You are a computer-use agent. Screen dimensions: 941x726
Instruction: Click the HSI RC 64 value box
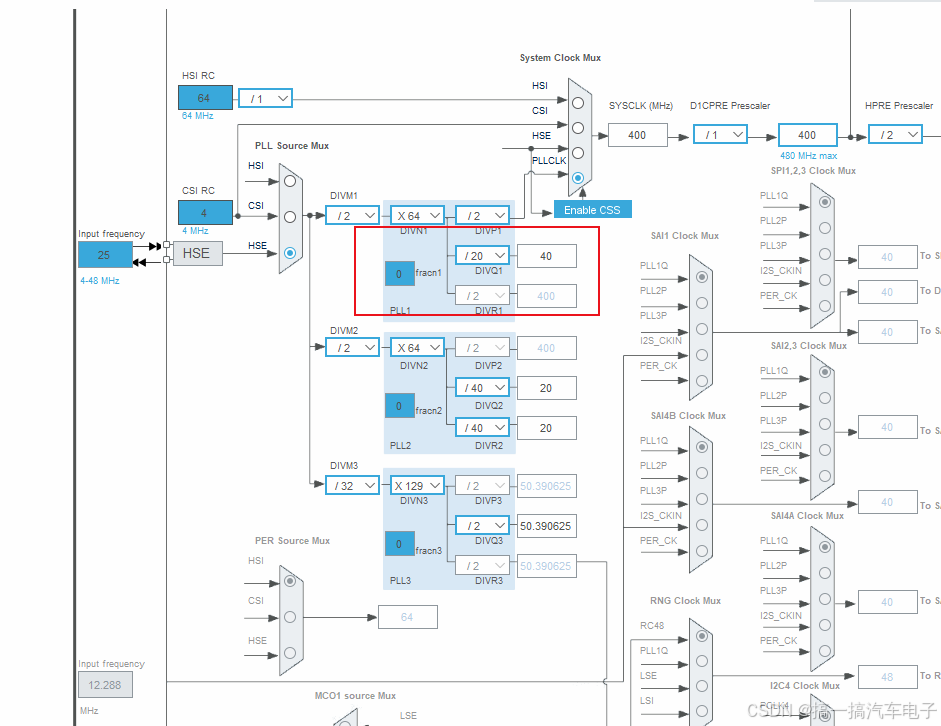click(205, 98)
